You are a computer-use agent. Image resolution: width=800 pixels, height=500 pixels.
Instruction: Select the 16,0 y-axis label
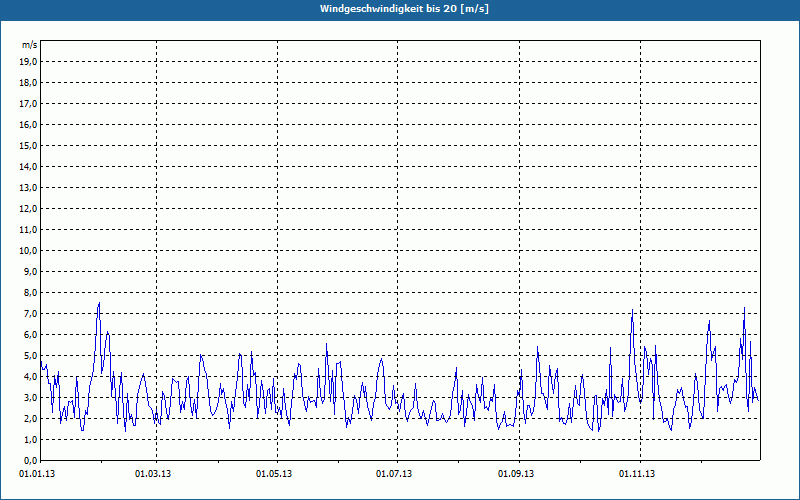pos(28,124)
